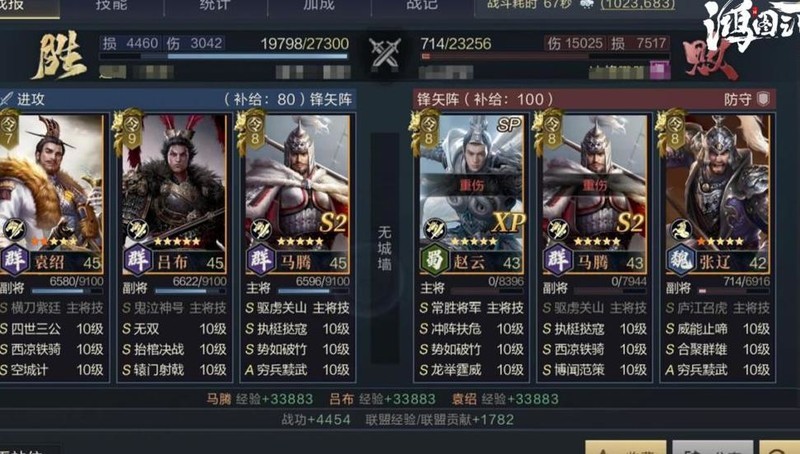Open the 战记 tab
800x454 pixels.
[422, 5]
